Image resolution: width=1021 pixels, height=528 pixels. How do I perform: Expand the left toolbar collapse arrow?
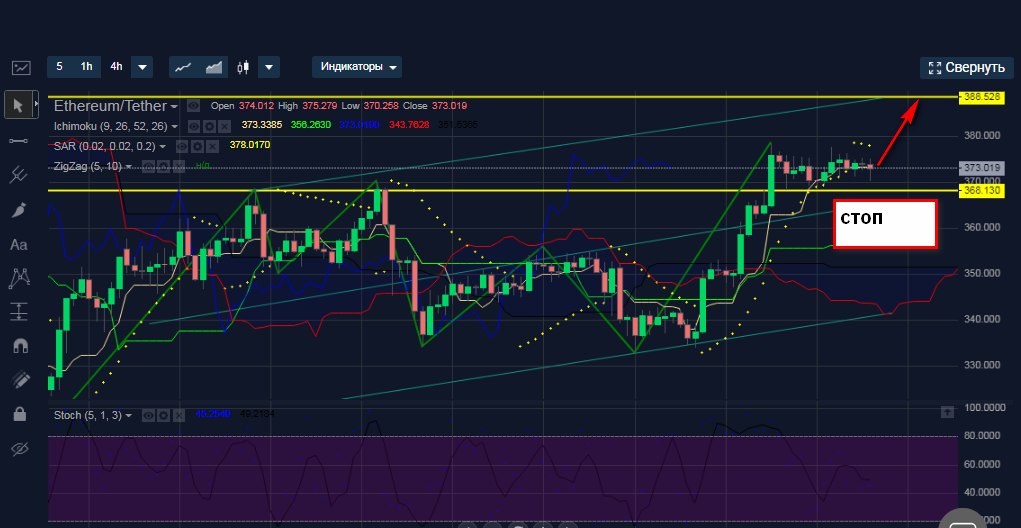(x=36, y=103)
